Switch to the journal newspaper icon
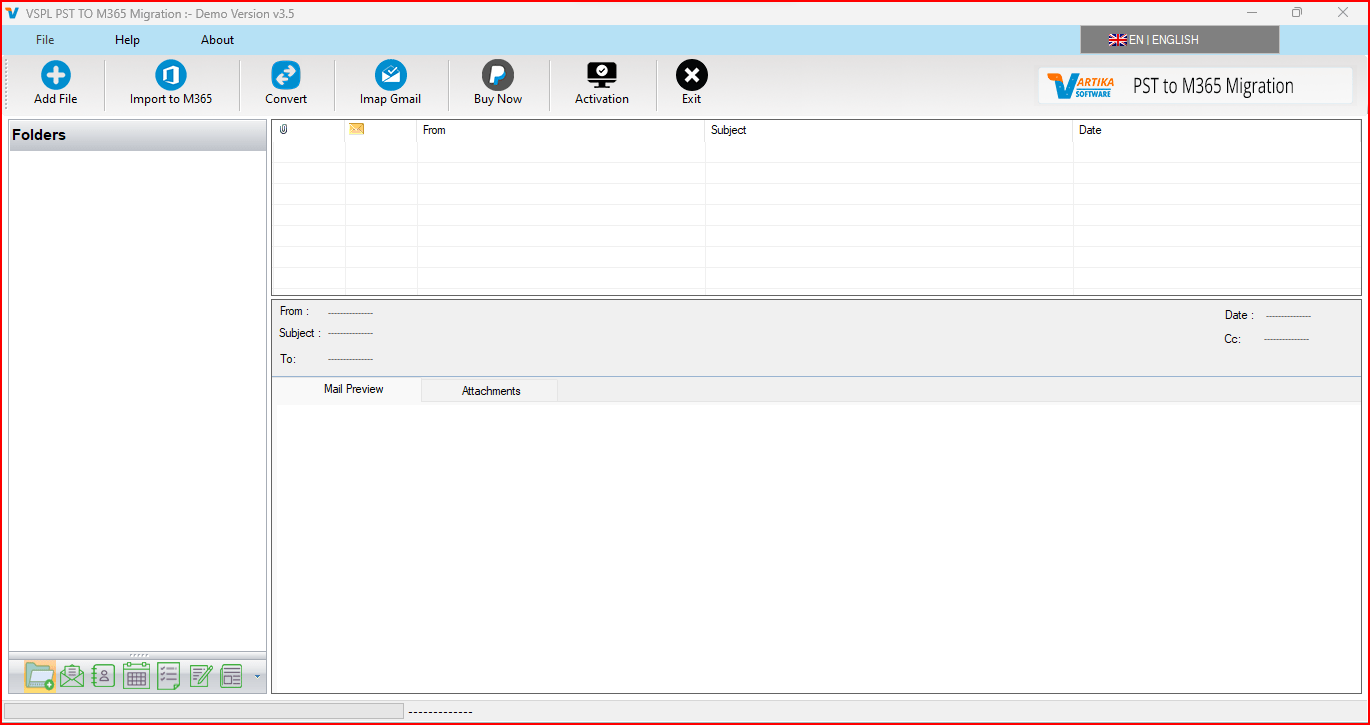 click(232, 676)
